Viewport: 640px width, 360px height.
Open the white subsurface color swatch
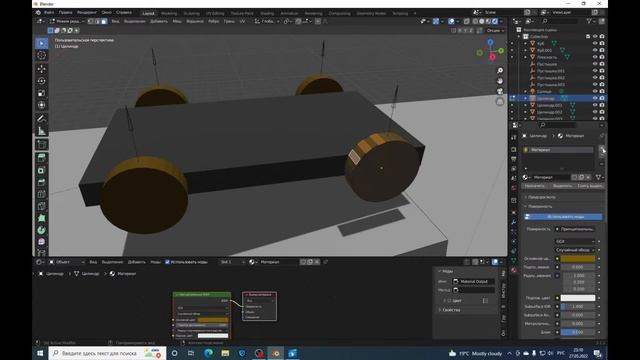[578, 298]
